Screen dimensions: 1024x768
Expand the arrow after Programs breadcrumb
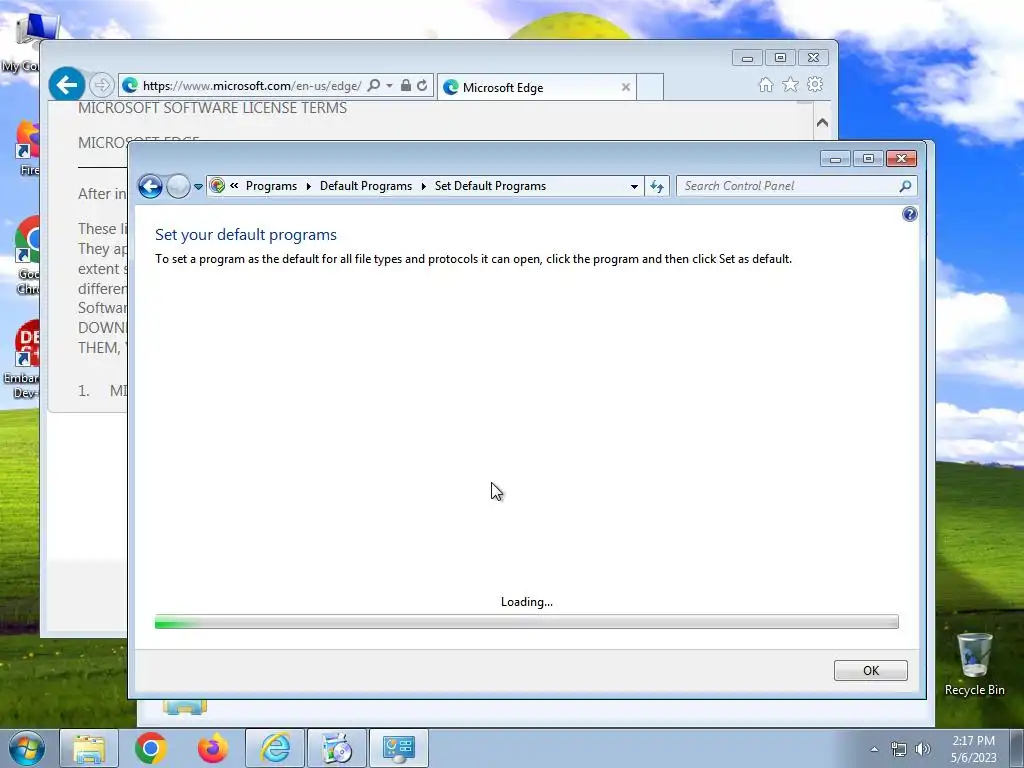click(x=308, y=187)
